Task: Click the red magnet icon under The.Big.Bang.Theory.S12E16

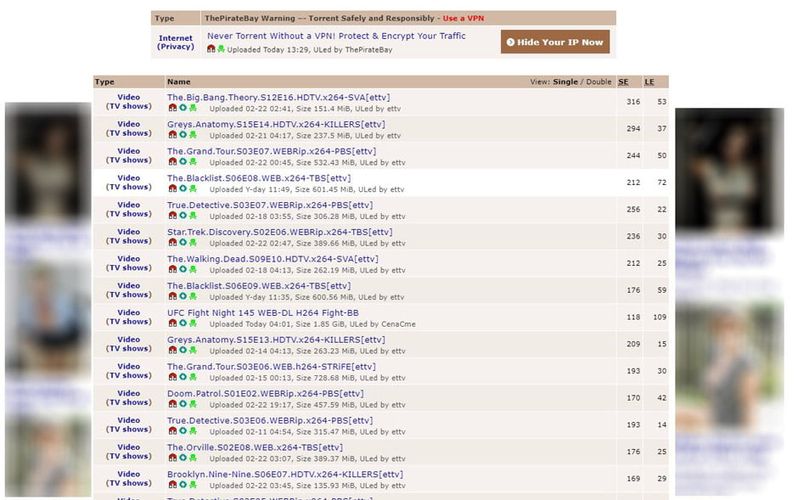Action: [172, 108]
